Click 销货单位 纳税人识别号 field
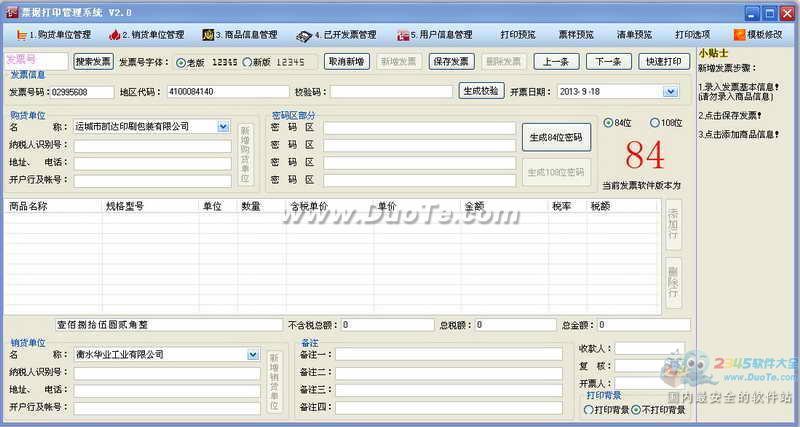The height and width of the screenshot is (427, 800). coord(167,373)
